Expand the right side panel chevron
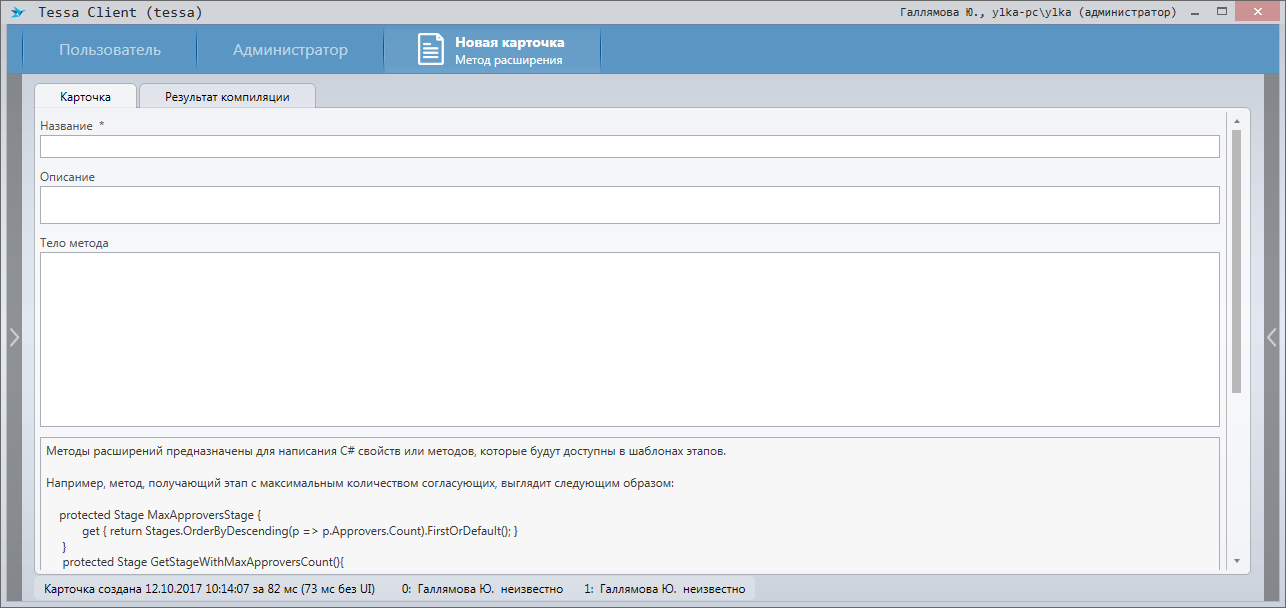The height and width of the screenshot is (608, 1286). tap(1272, 338)
